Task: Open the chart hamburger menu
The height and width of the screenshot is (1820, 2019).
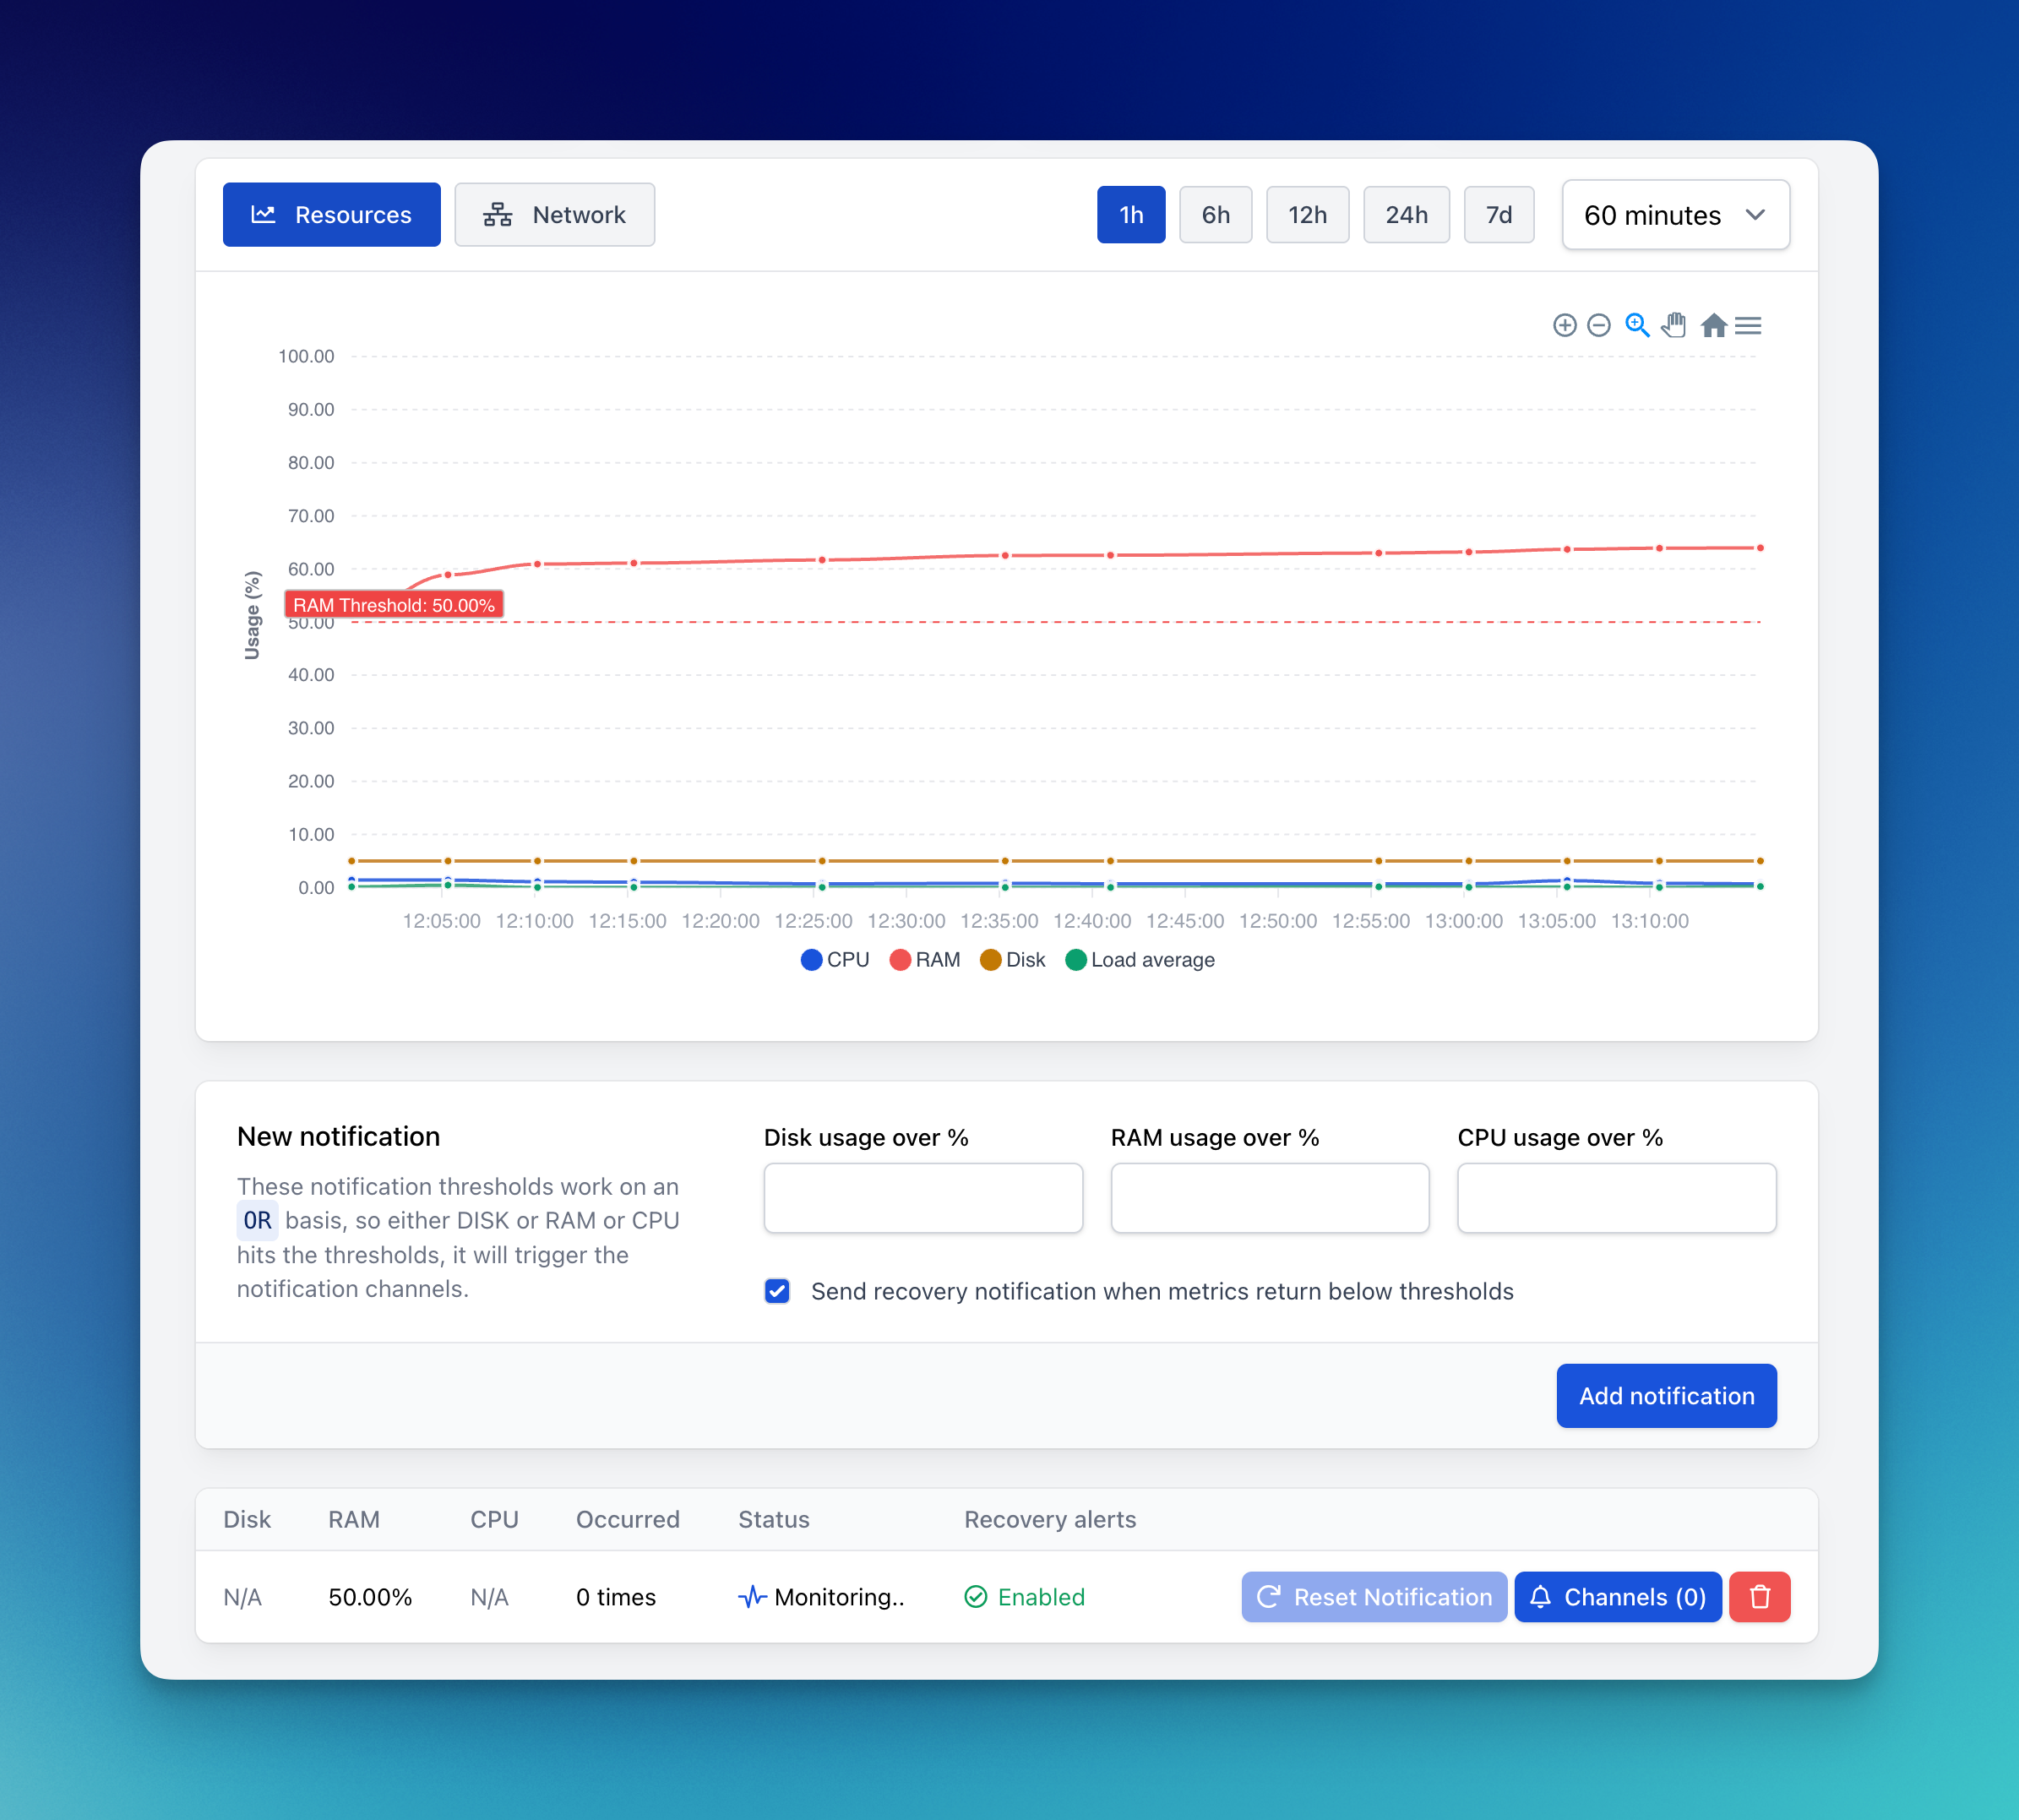Action: click(1748, 325)
